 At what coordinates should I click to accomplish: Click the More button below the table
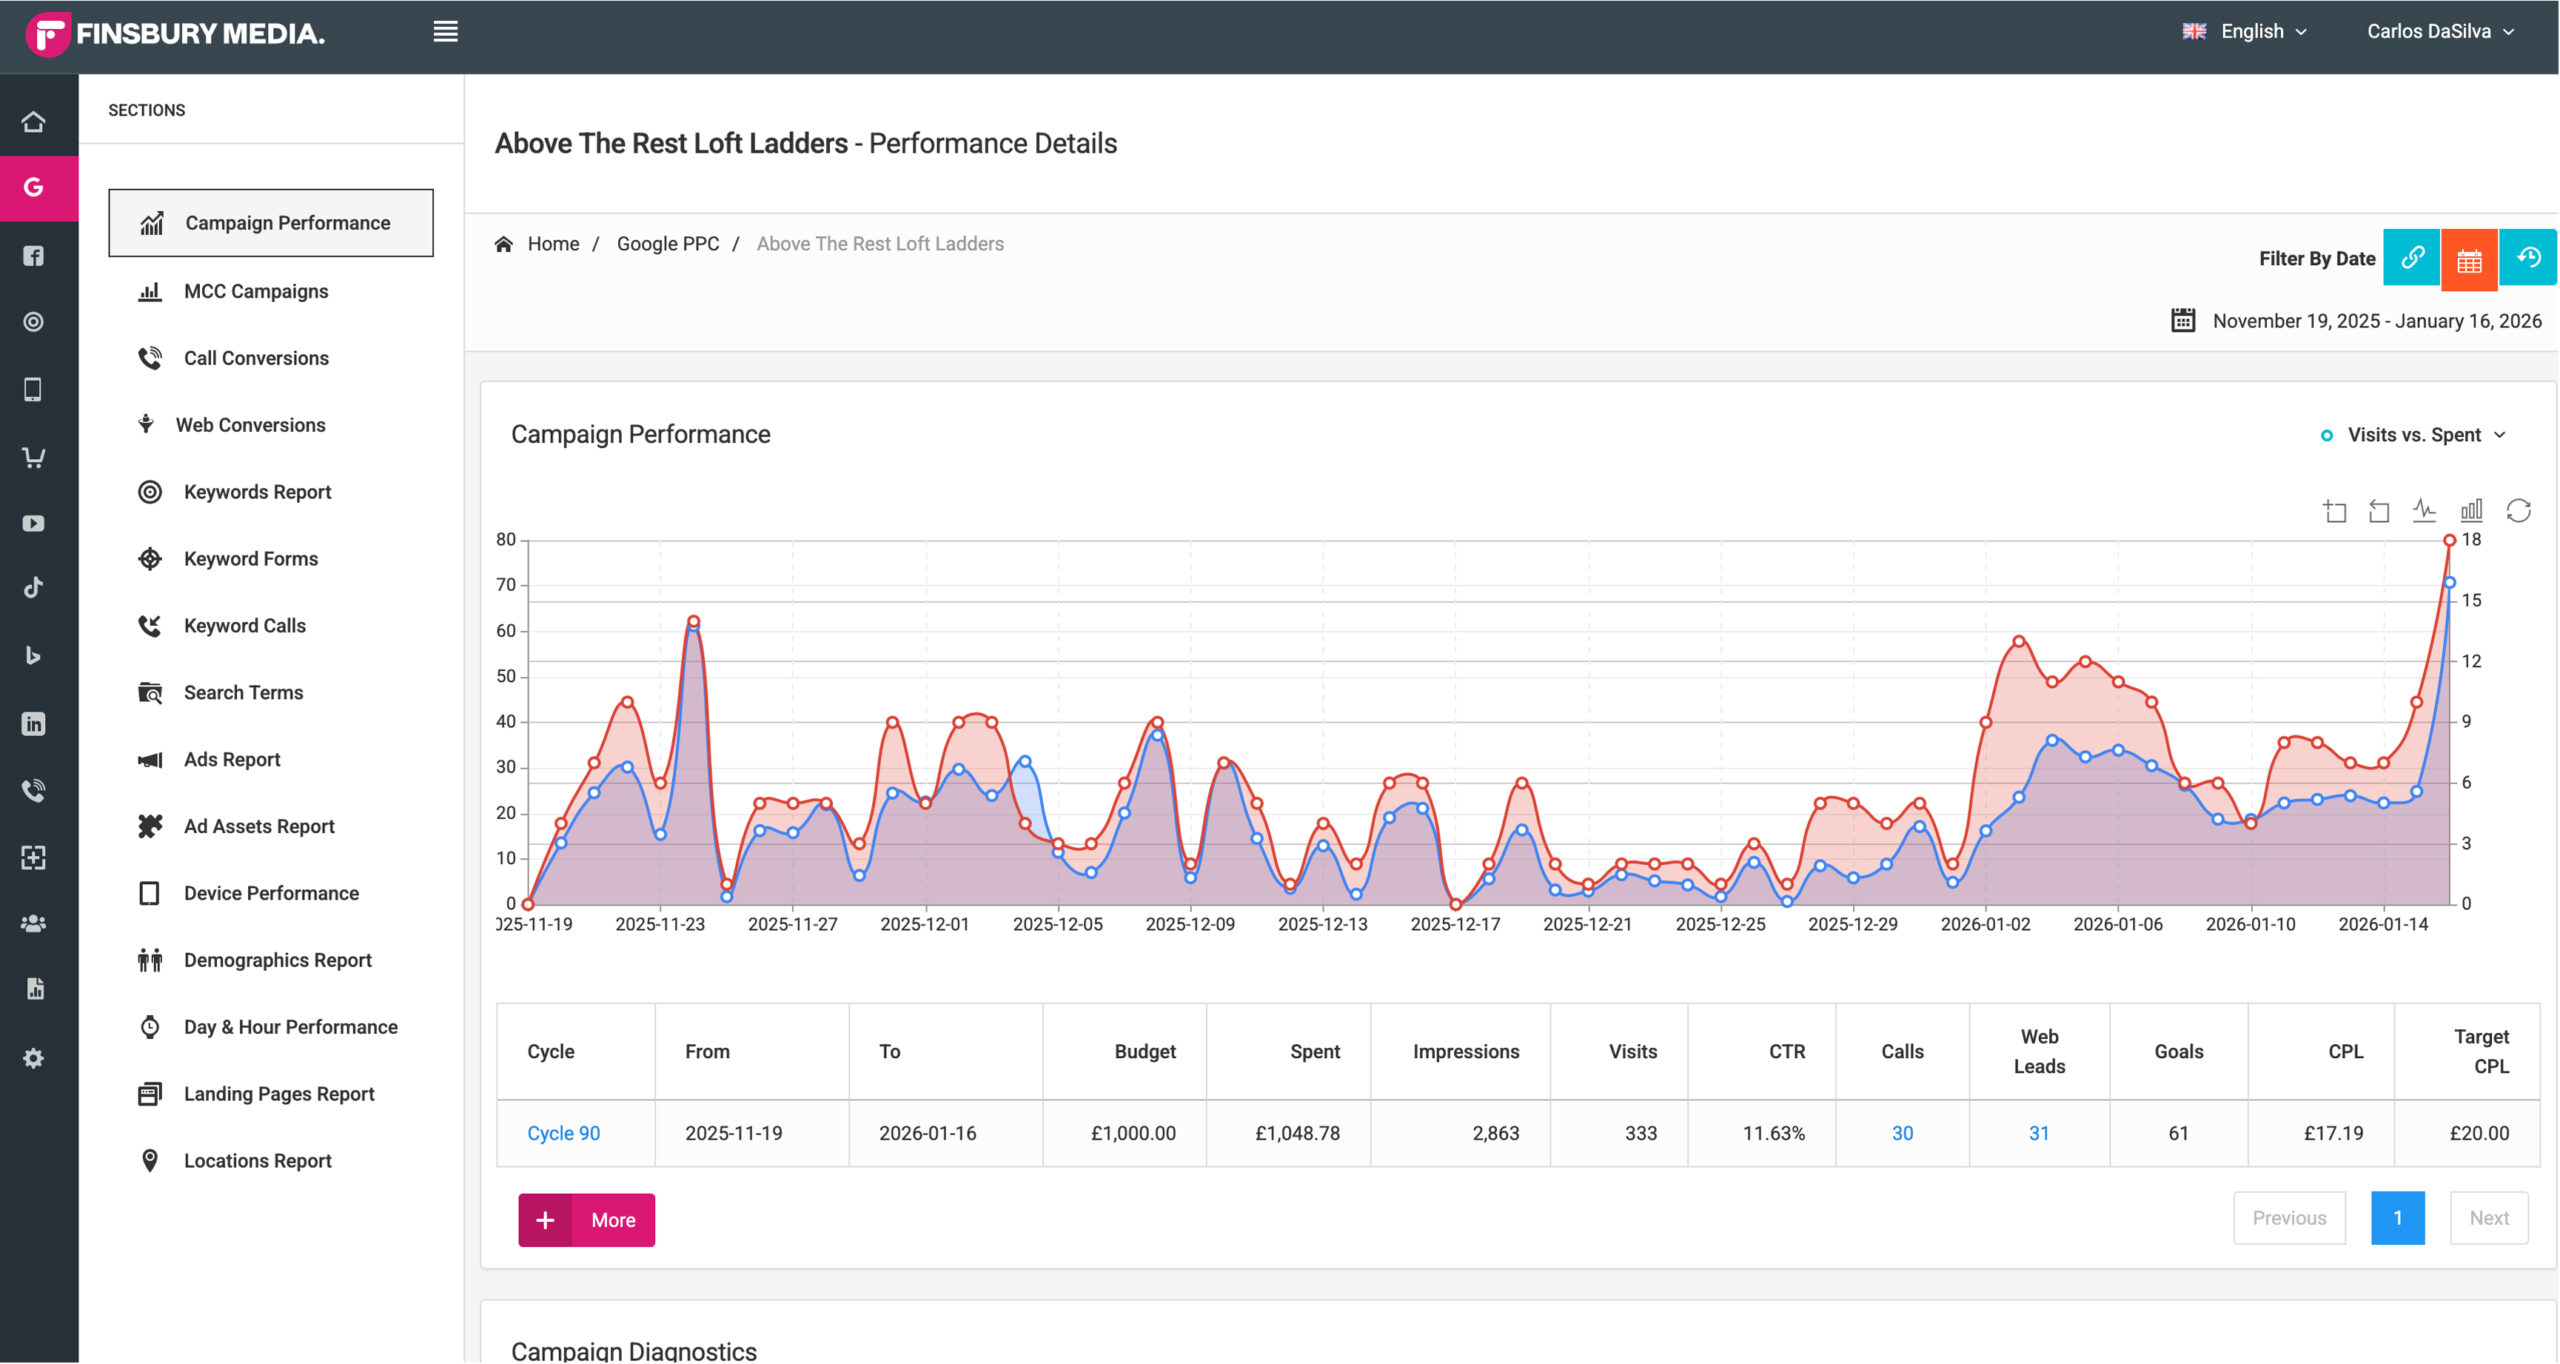click(x=587, y=1220)
